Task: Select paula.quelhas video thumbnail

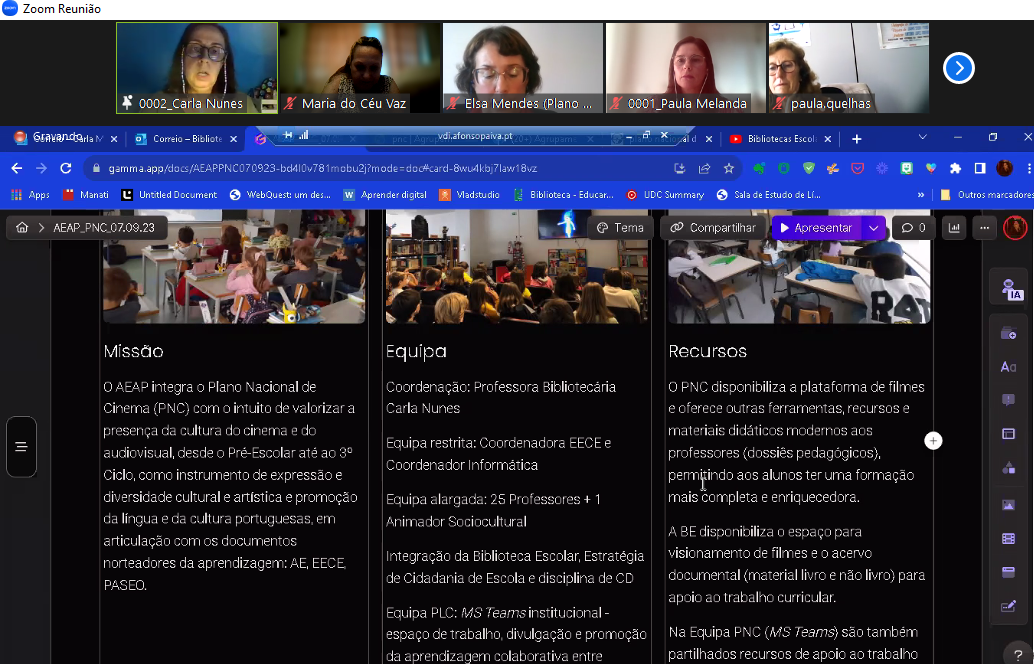Action: 849,68
